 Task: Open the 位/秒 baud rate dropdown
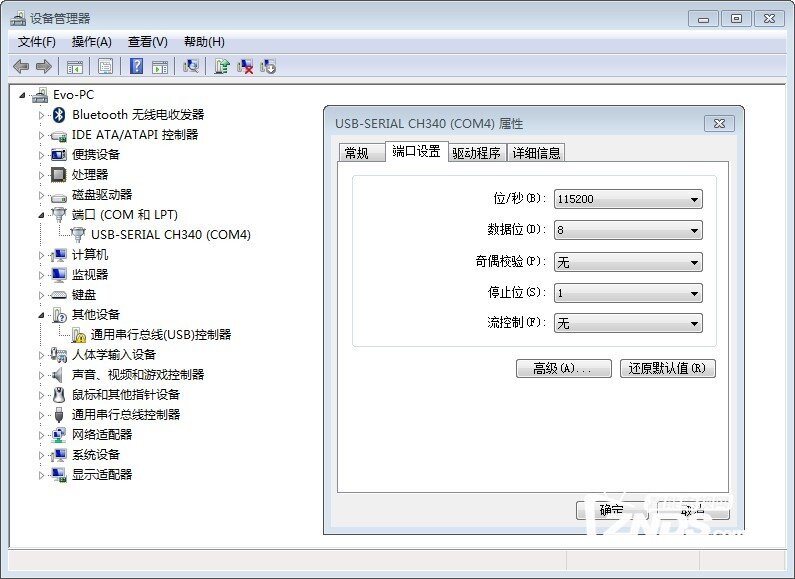pyautogui.click(x=628, y=199)
